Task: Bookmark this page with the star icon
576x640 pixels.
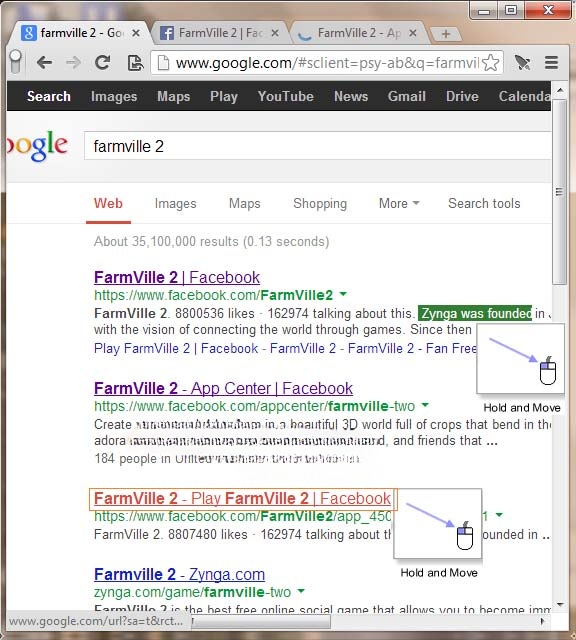Action: 490,63
